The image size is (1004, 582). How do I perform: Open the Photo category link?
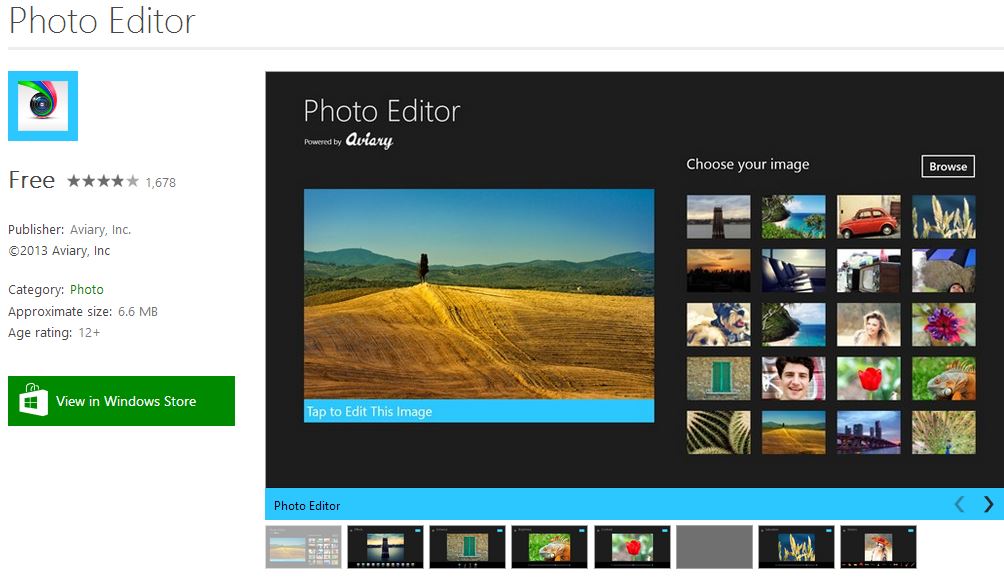tap(86, 289)
